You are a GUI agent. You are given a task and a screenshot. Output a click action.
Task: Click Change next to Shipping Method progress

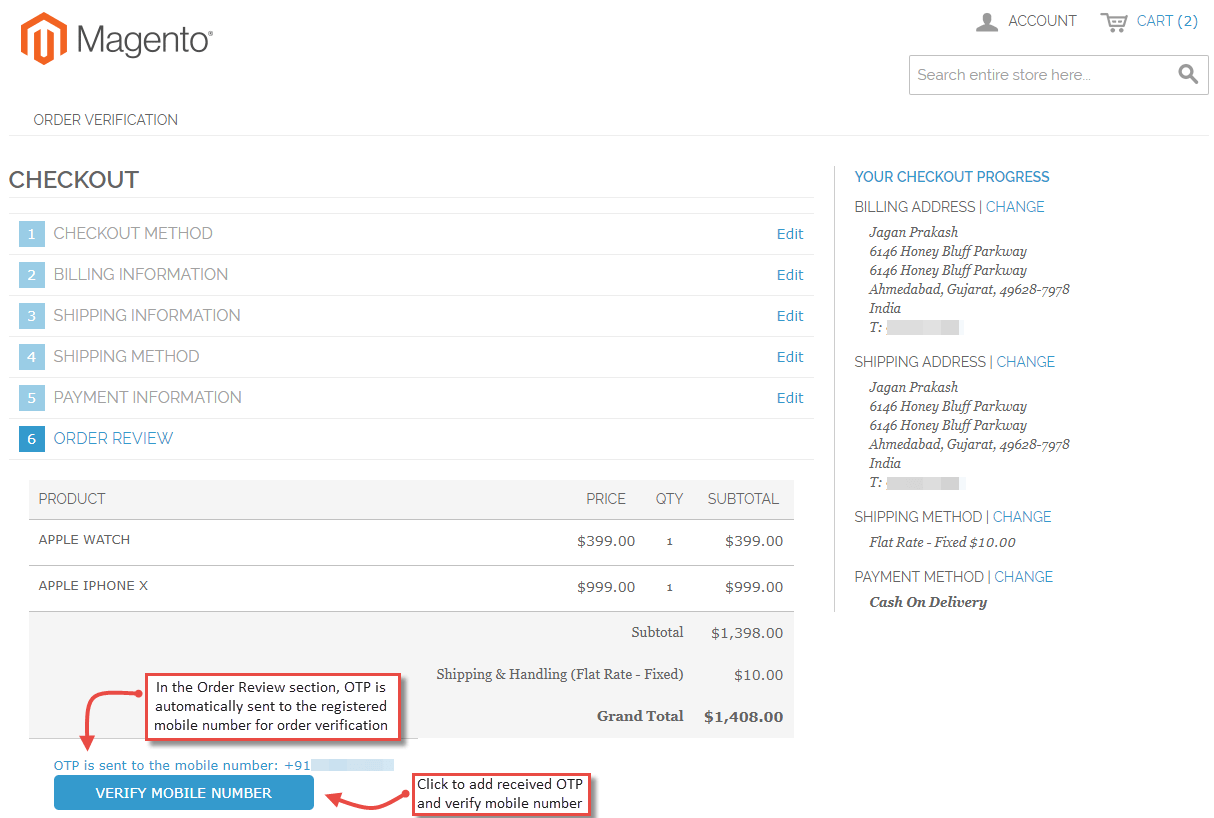(1021, 516)
